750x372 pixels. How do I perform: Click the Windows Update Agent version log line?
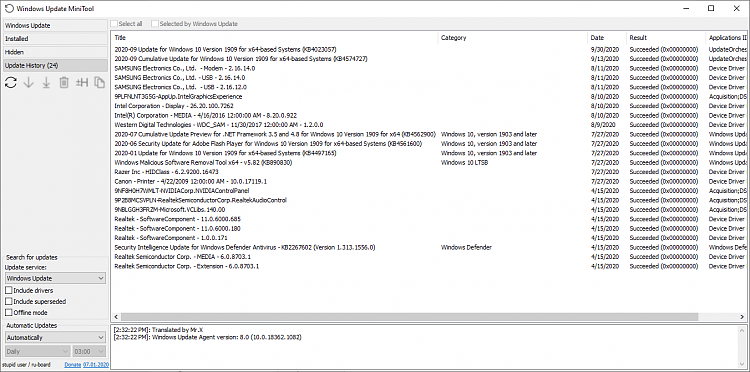point(209,338)
